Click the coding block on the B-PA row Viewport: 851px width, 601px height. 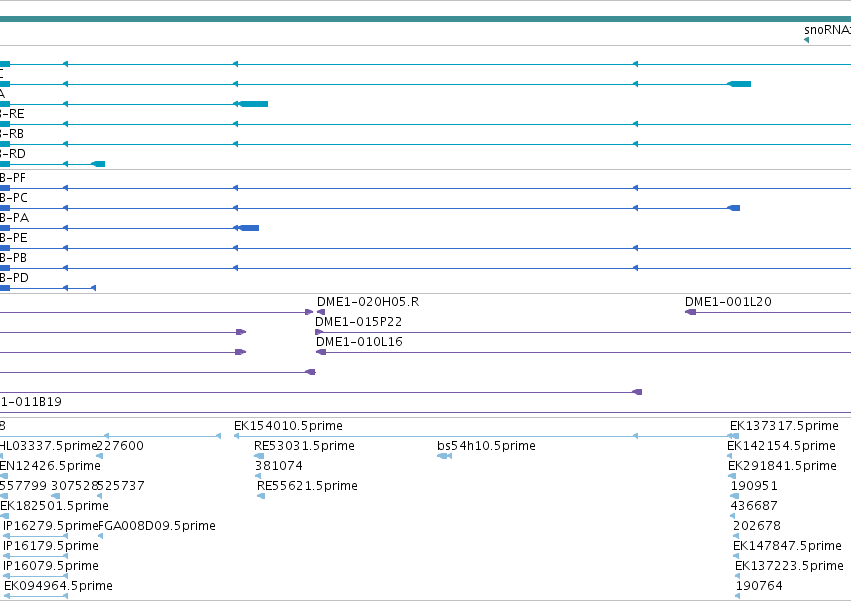249,228
